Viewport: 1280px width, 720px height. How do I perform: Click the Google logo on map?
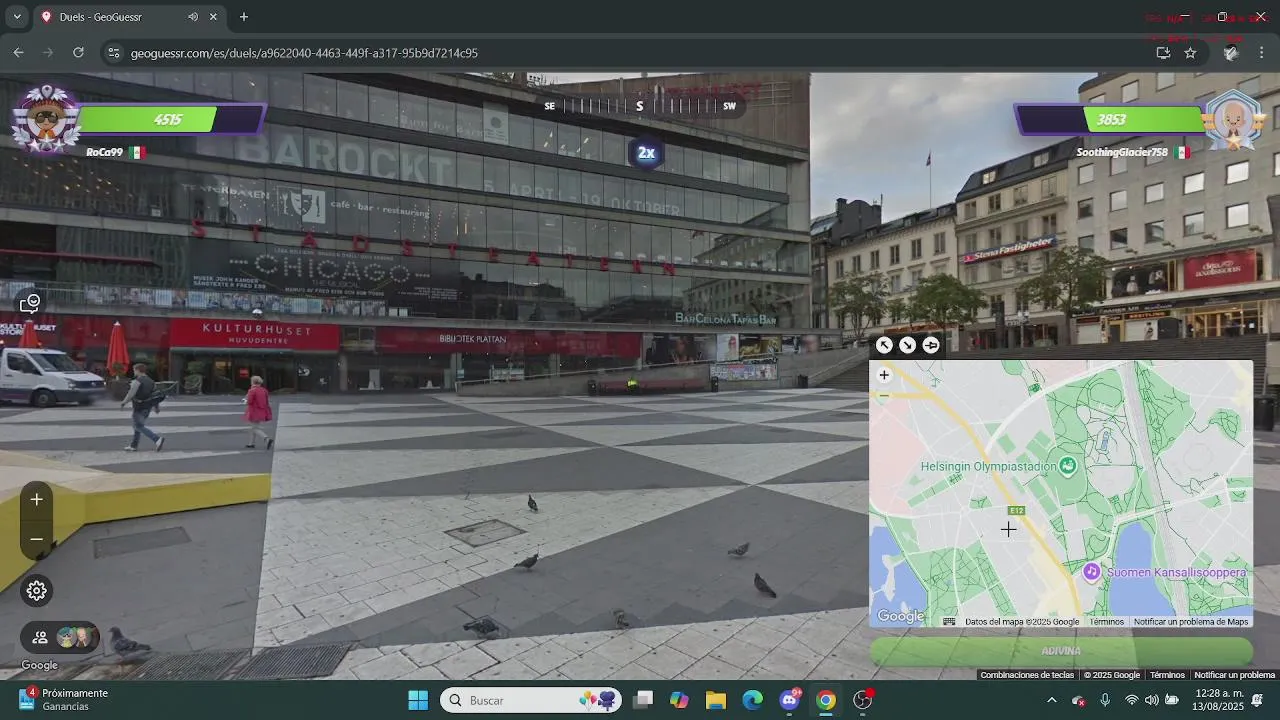(x=901, y=617)
